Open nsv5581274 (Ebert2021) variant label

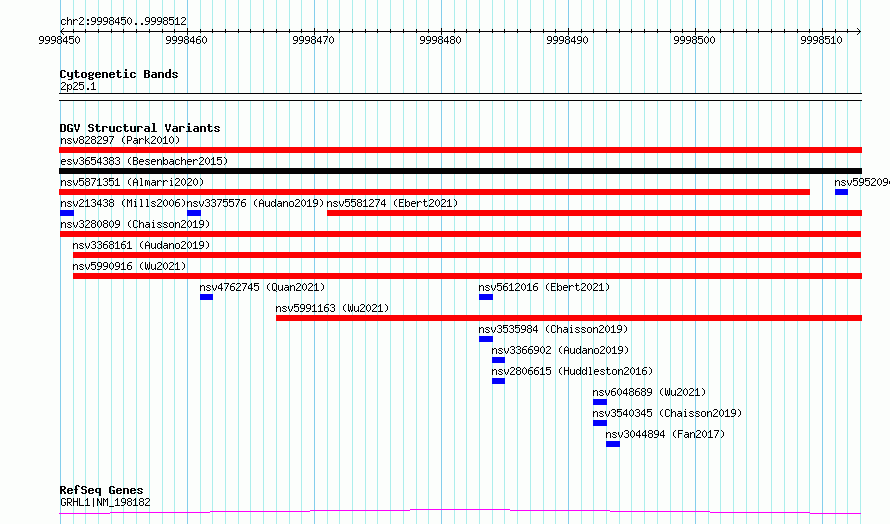point(392,203)
